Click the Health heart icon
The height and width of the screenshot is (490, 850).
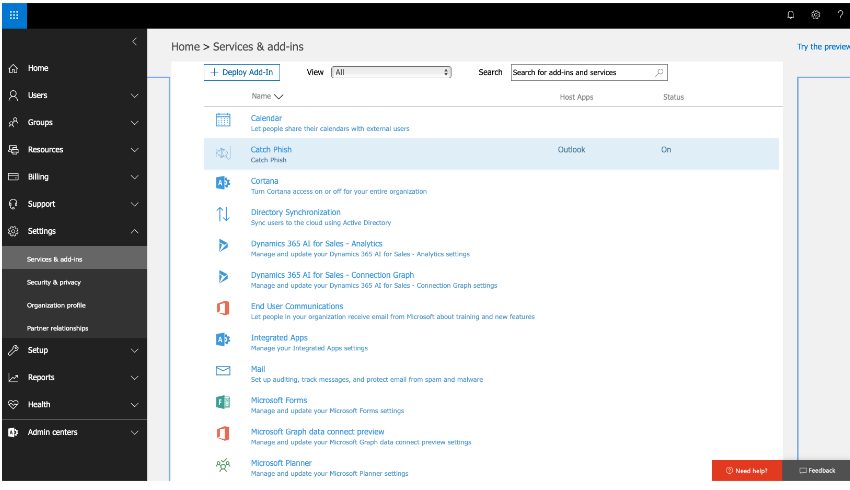point(14,404)
